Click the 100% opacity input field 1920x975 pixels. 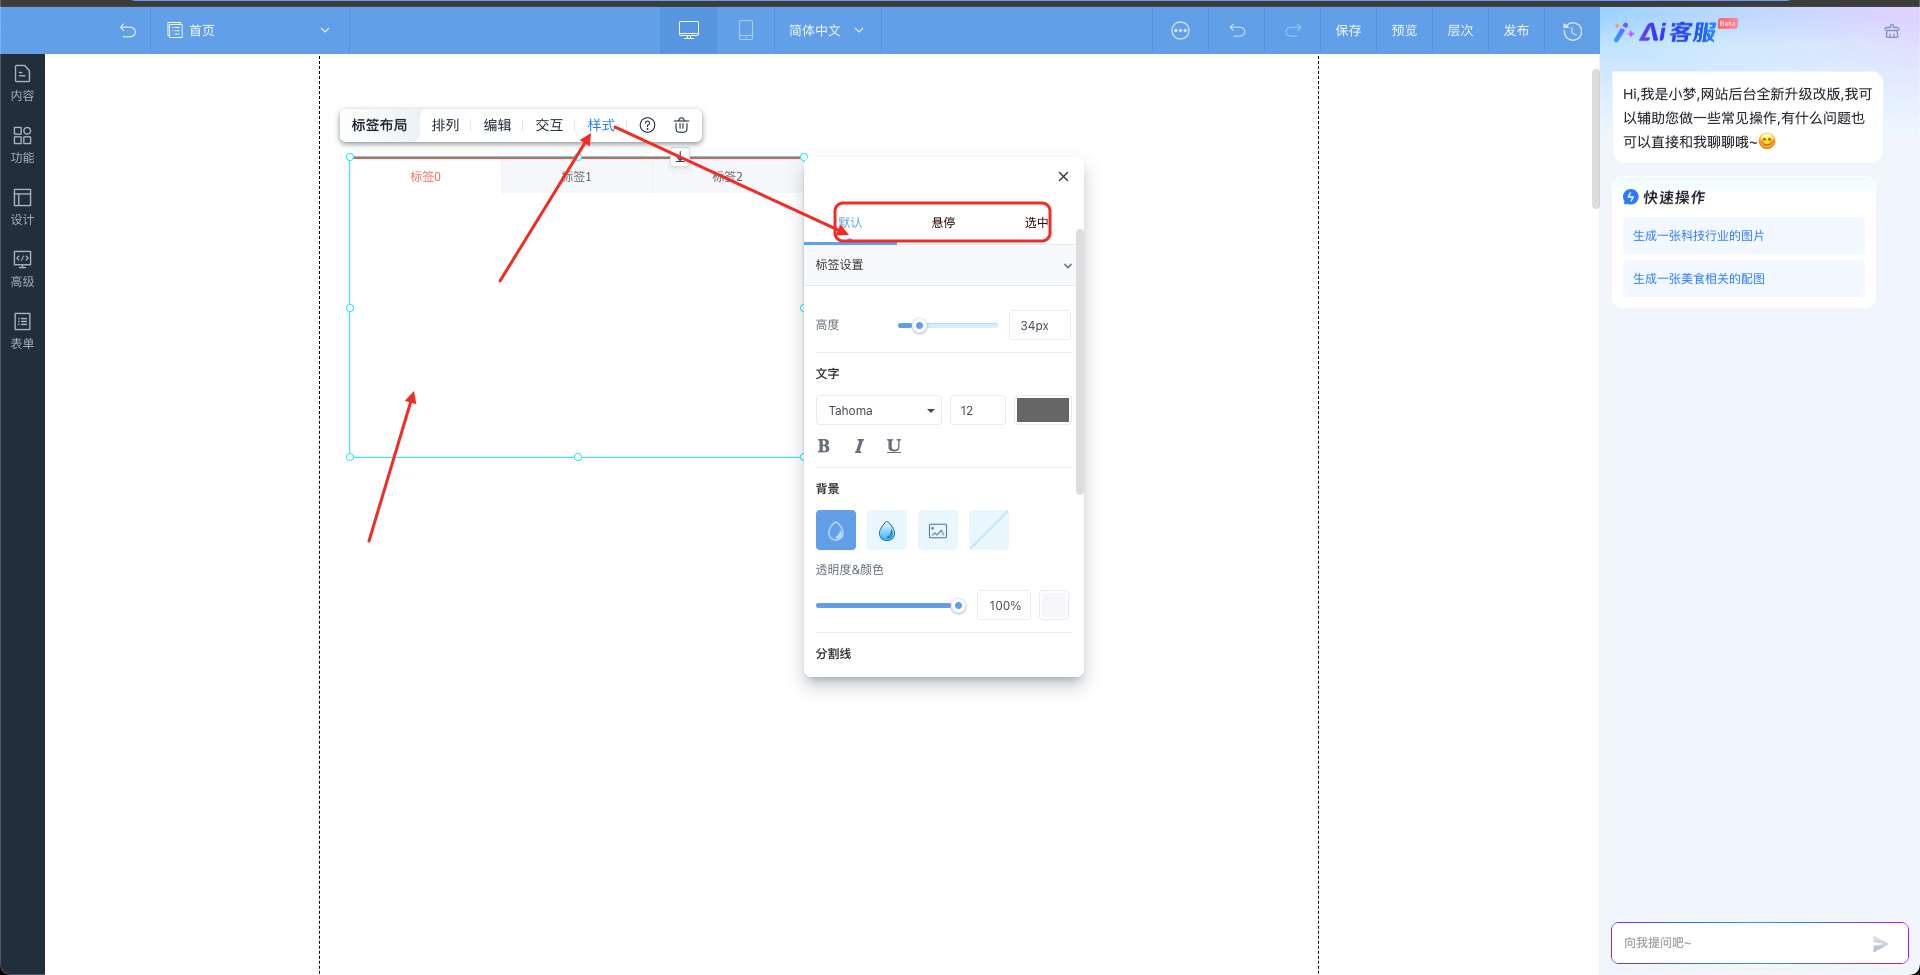point(1004,605)
